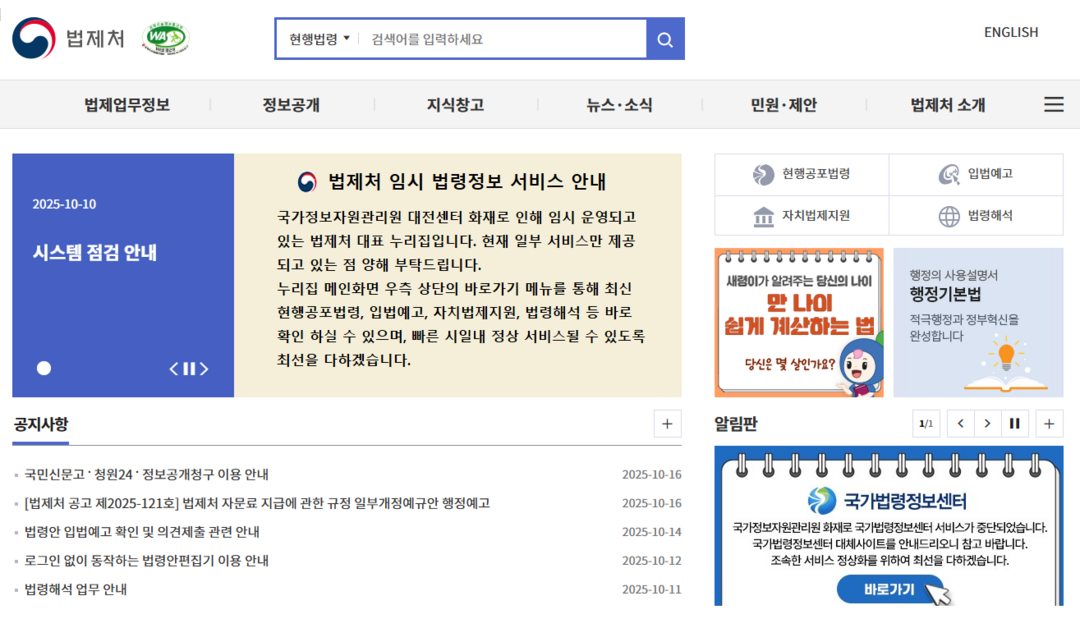Expand 알림판 with the plus button
The height and width of the screenshot is (628, 1080).
click(1048, 424)
